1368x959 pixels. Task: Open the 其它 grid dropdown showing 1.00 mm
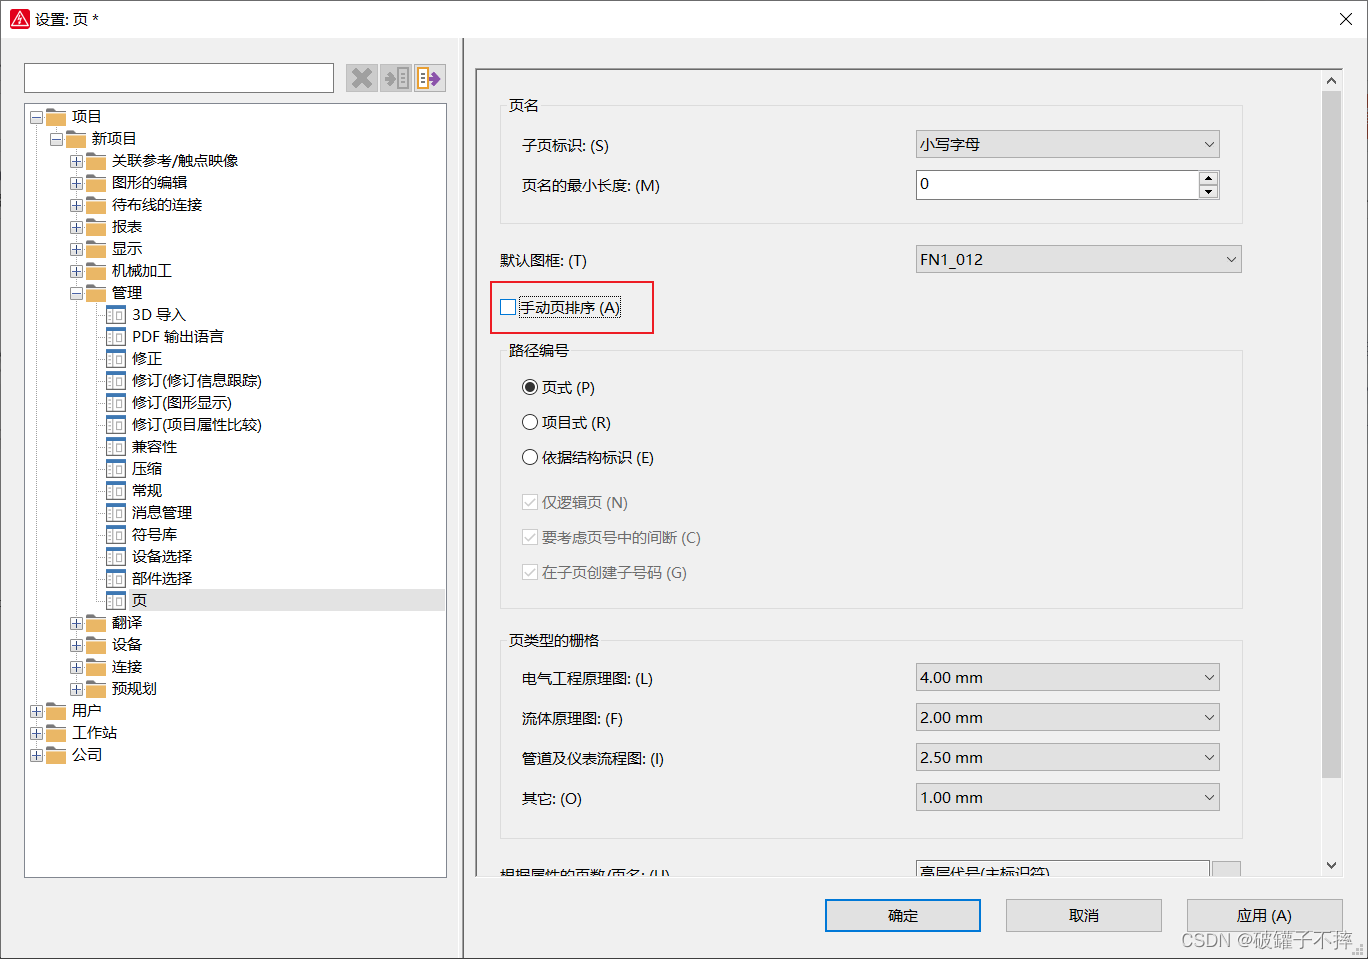(1067, 797)
